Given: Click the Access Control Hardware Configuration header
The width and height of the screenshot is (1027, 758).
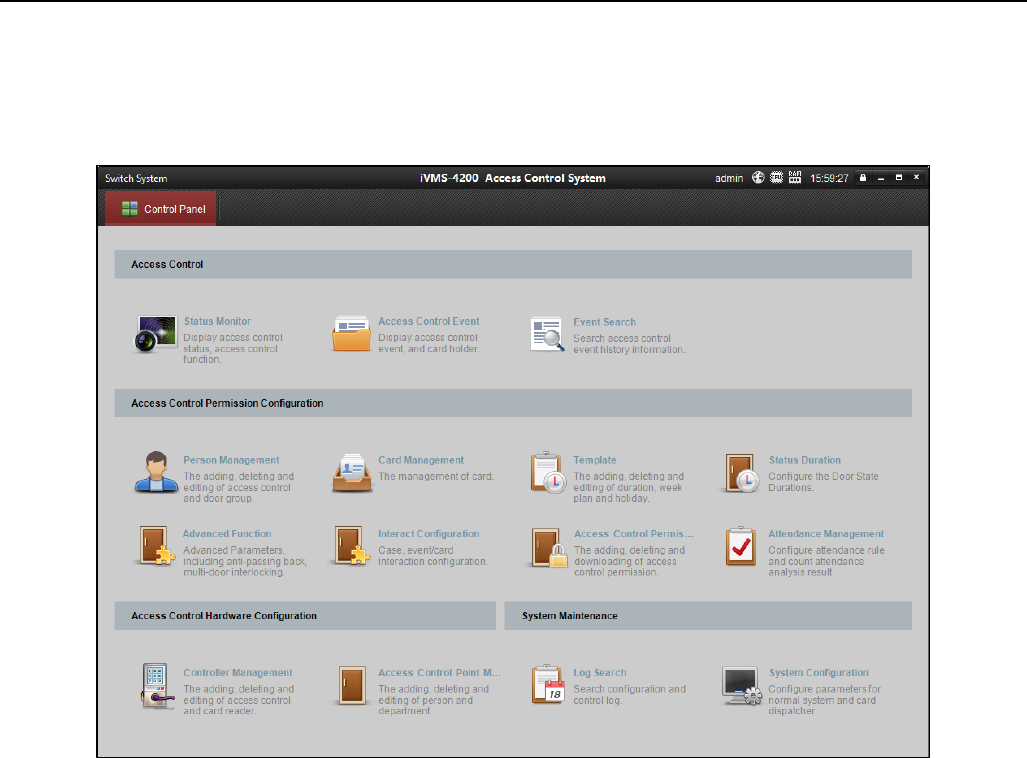Looking at the screenshot, I should coord(305,616).
